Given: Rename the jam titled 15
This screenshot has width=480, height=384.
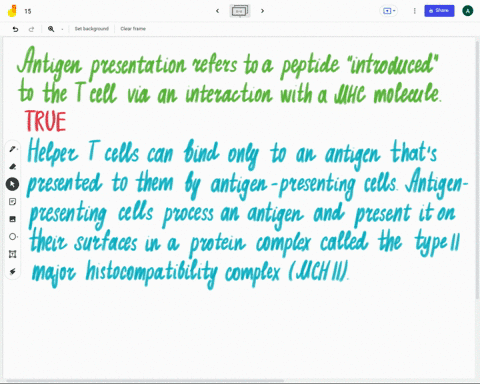Looking at the screenshot, I should (x=28, y=11).
